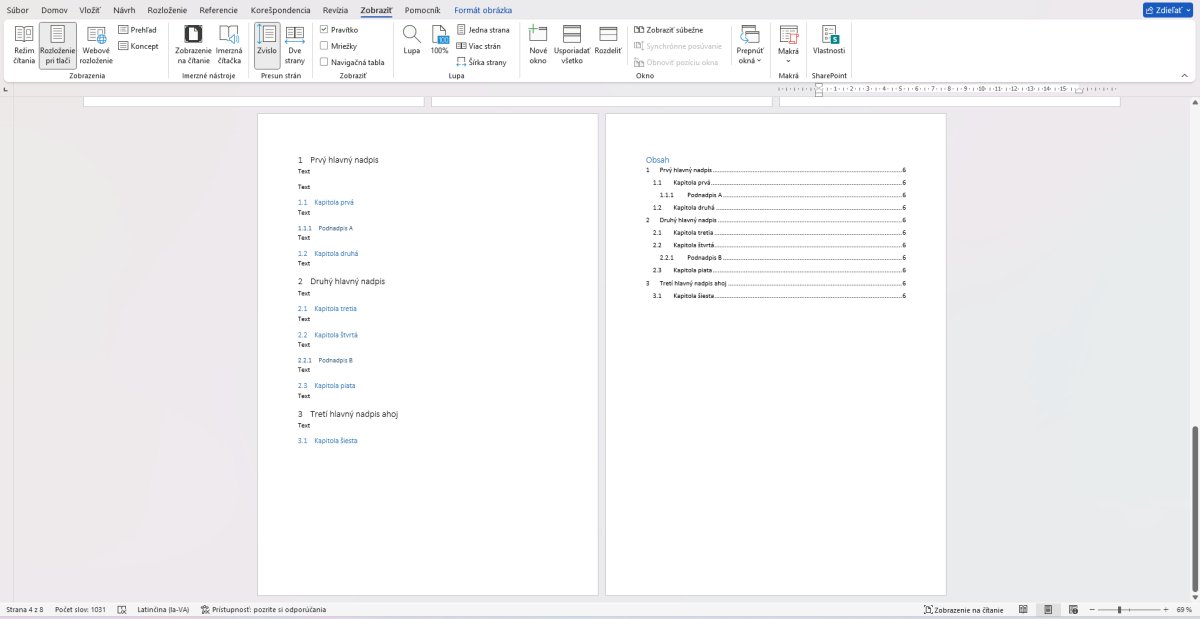Select Zvislo page movement
Viewport: 1200px width, 619px height.
(267, 46)
